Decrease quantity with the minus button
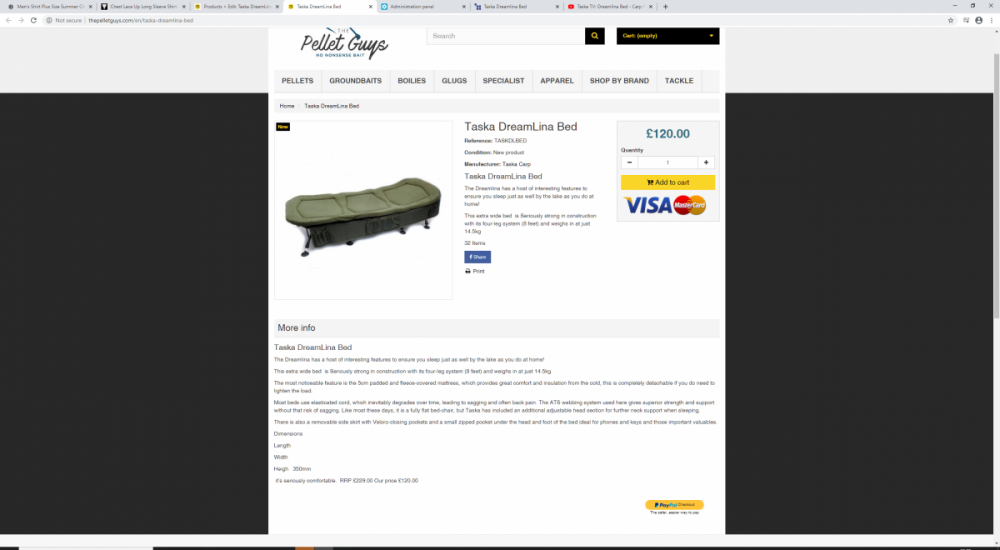The width and height of the screenshot is (1000, 550). pos(629,163)
